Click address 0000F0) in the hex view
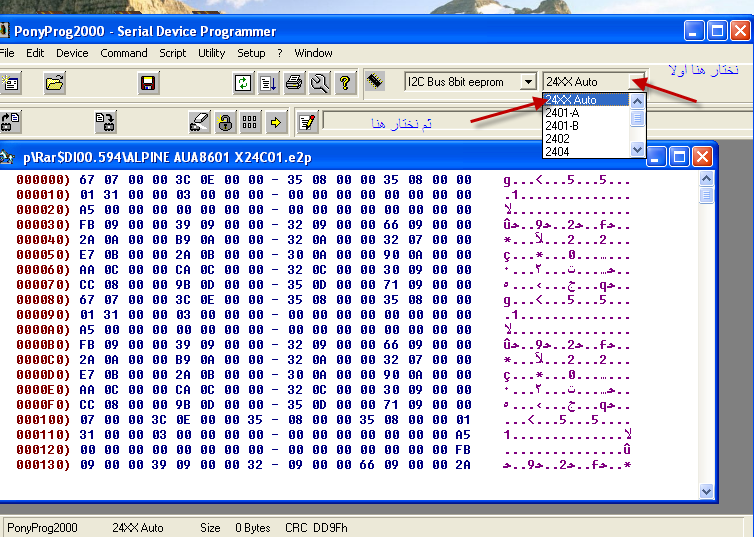Viewport: 754px width, 537px height. coord(43,405)
